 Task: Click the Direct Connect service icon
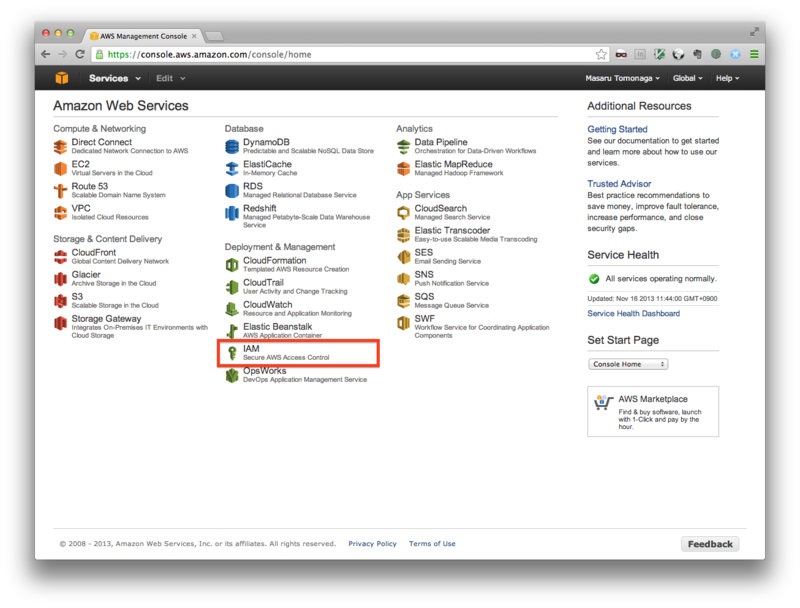(60, 147)
